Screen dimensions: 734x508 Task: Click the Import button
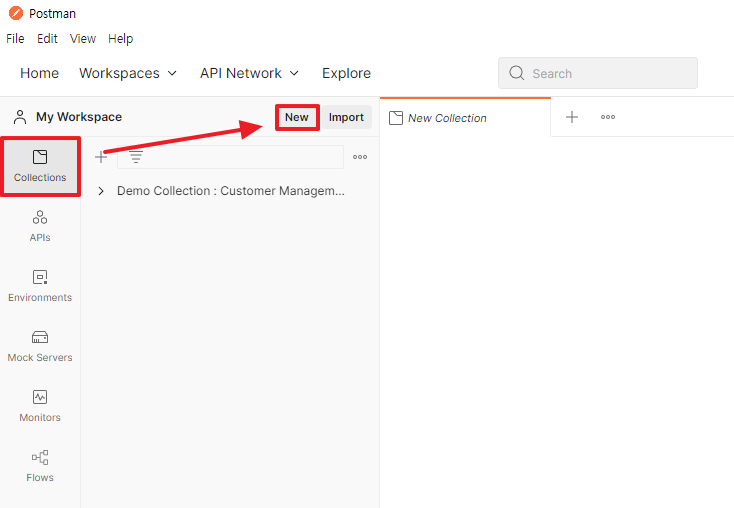coord(346,117)
